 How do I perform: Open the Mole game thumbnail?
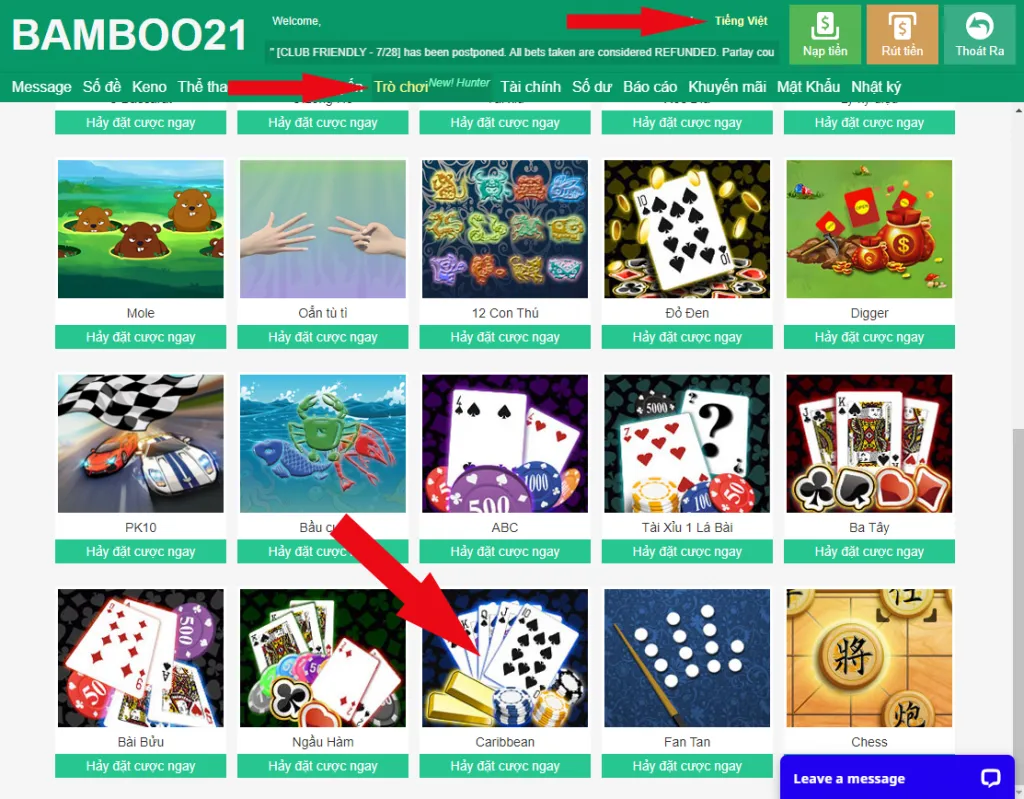pos(140,229)
